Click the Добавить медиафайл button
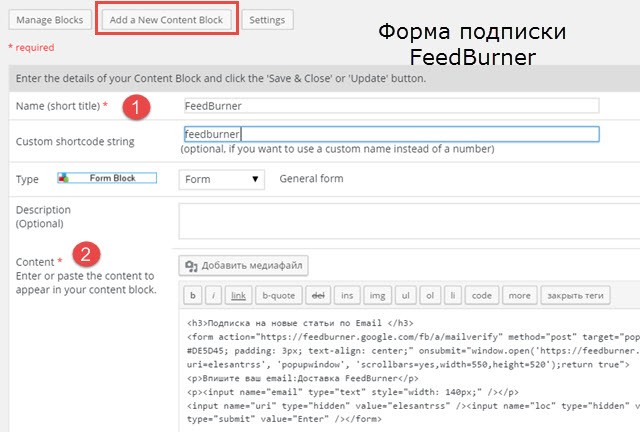This screenshot has height=432, width=640. (243, 266)
